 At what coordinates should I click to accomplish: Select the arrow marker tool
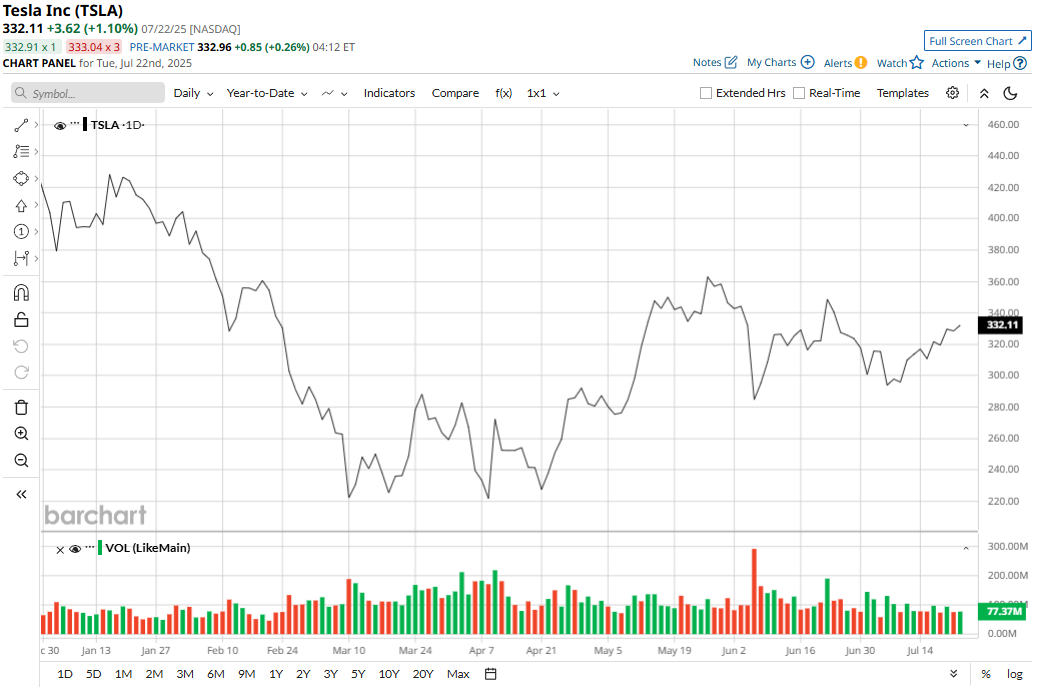tap(21, 206)
